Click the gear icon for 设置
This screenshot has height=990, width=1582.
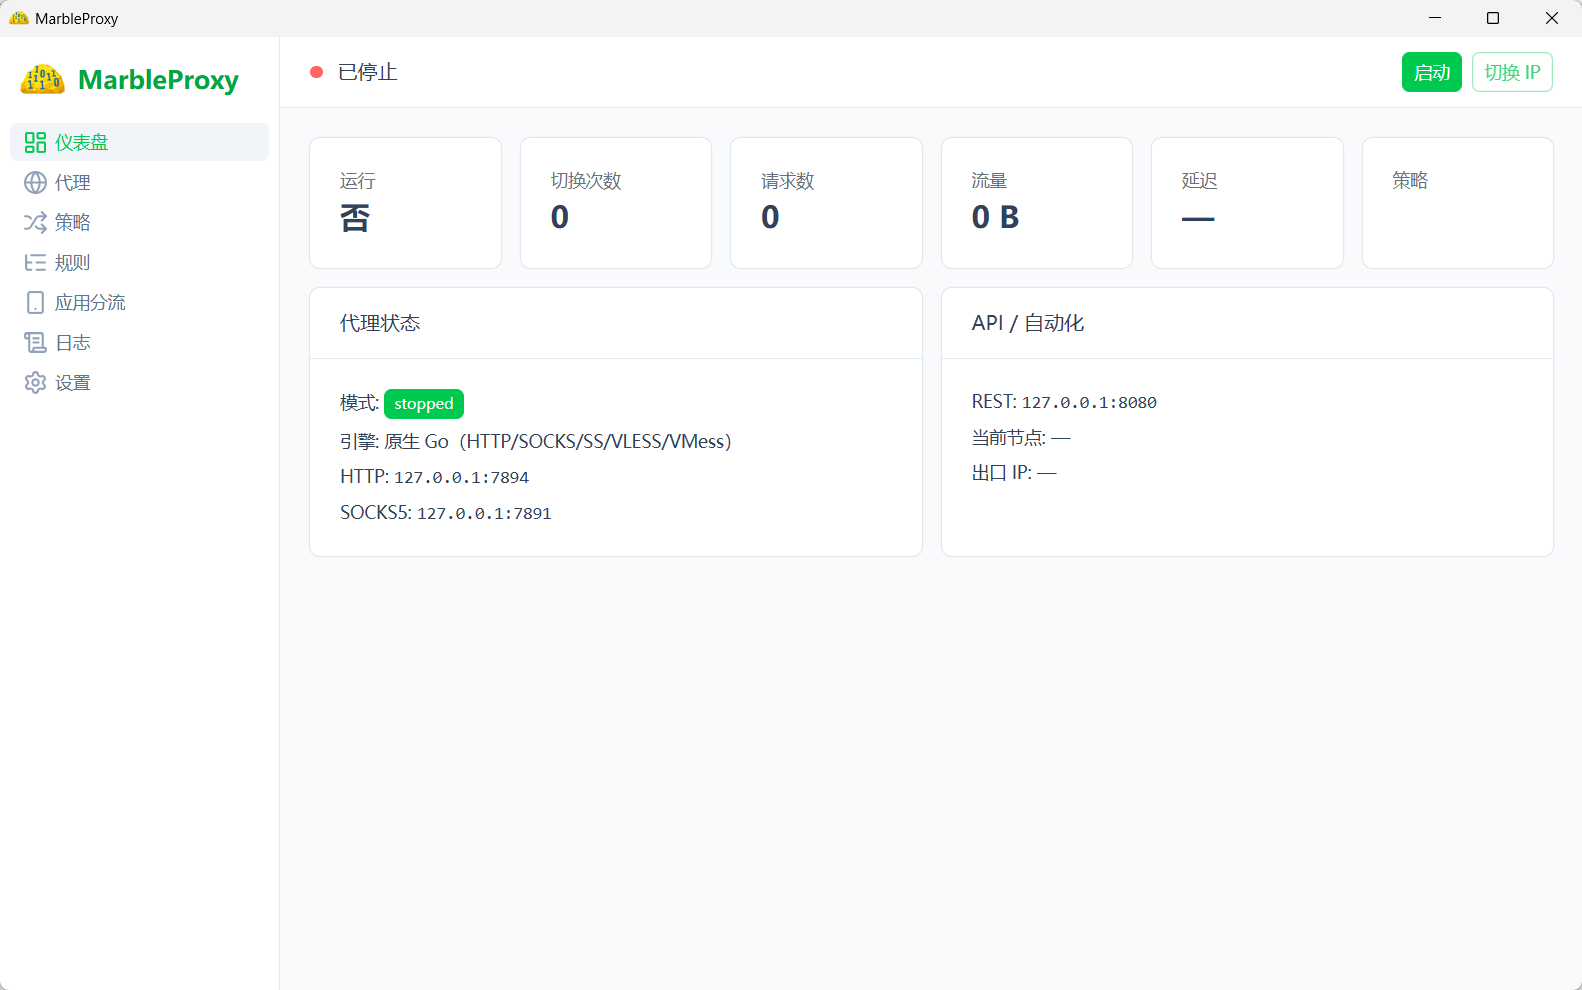coord(35,382)
